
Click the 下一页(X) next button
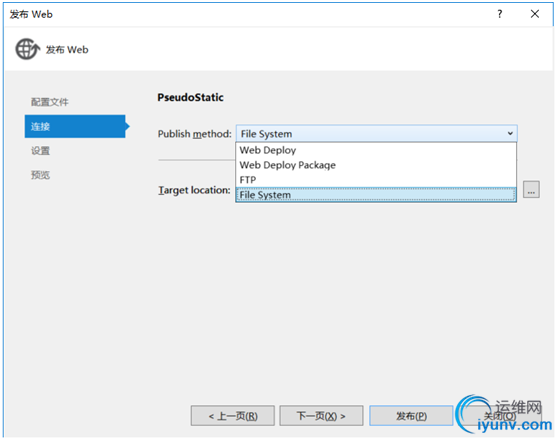pos(321,415)
